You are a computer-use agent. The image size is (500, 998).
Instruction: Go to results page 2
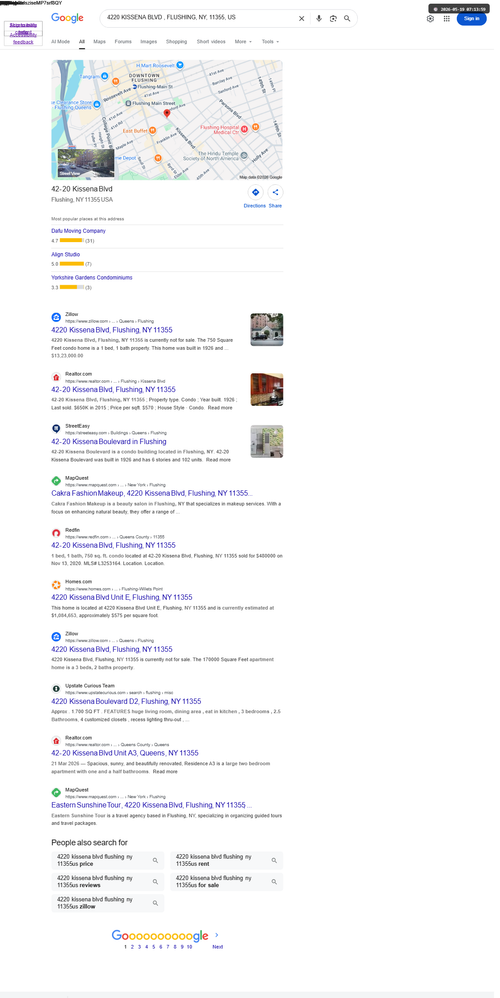tap(132, 946)
